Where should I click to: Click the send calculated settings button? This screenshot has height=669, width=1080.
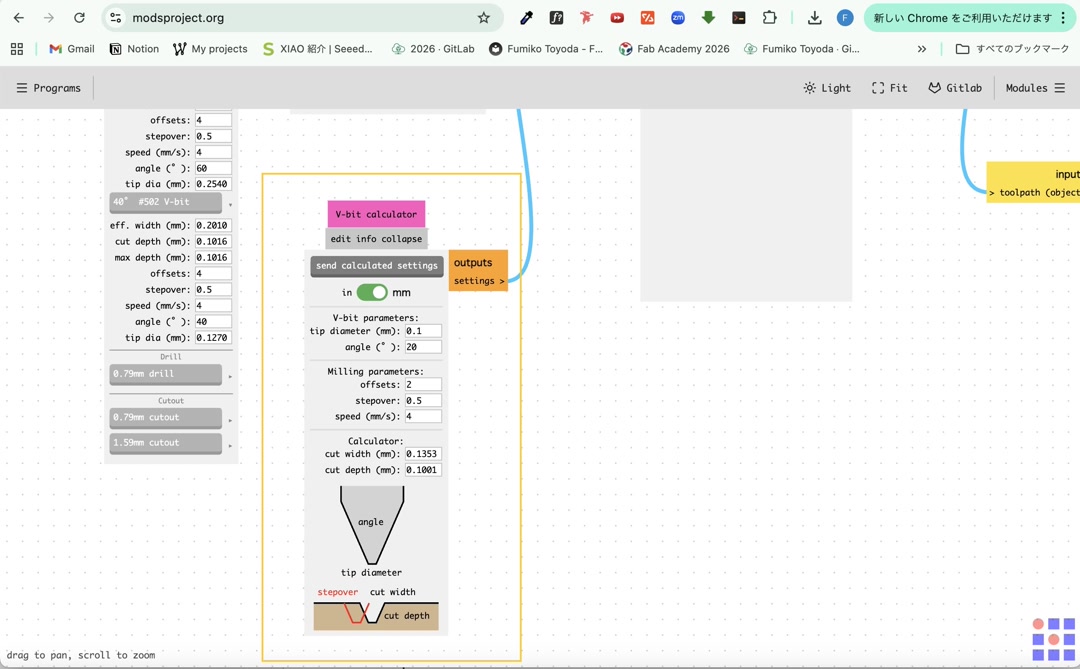pyautogui.click(x=376, y=266)
